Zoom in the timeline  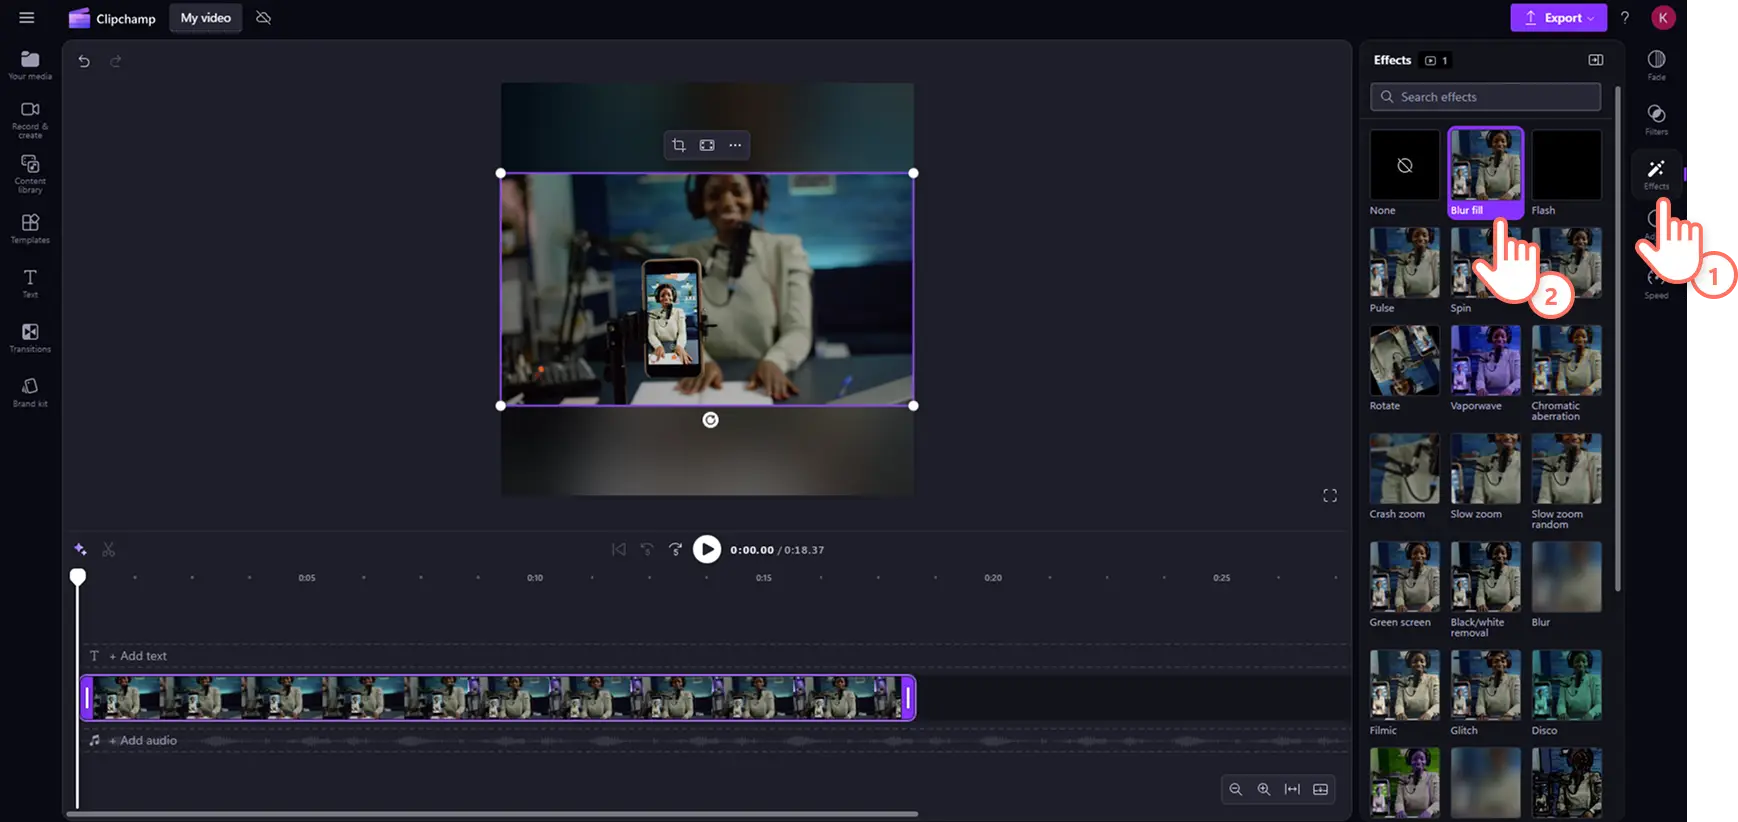tap(1264, 789)
